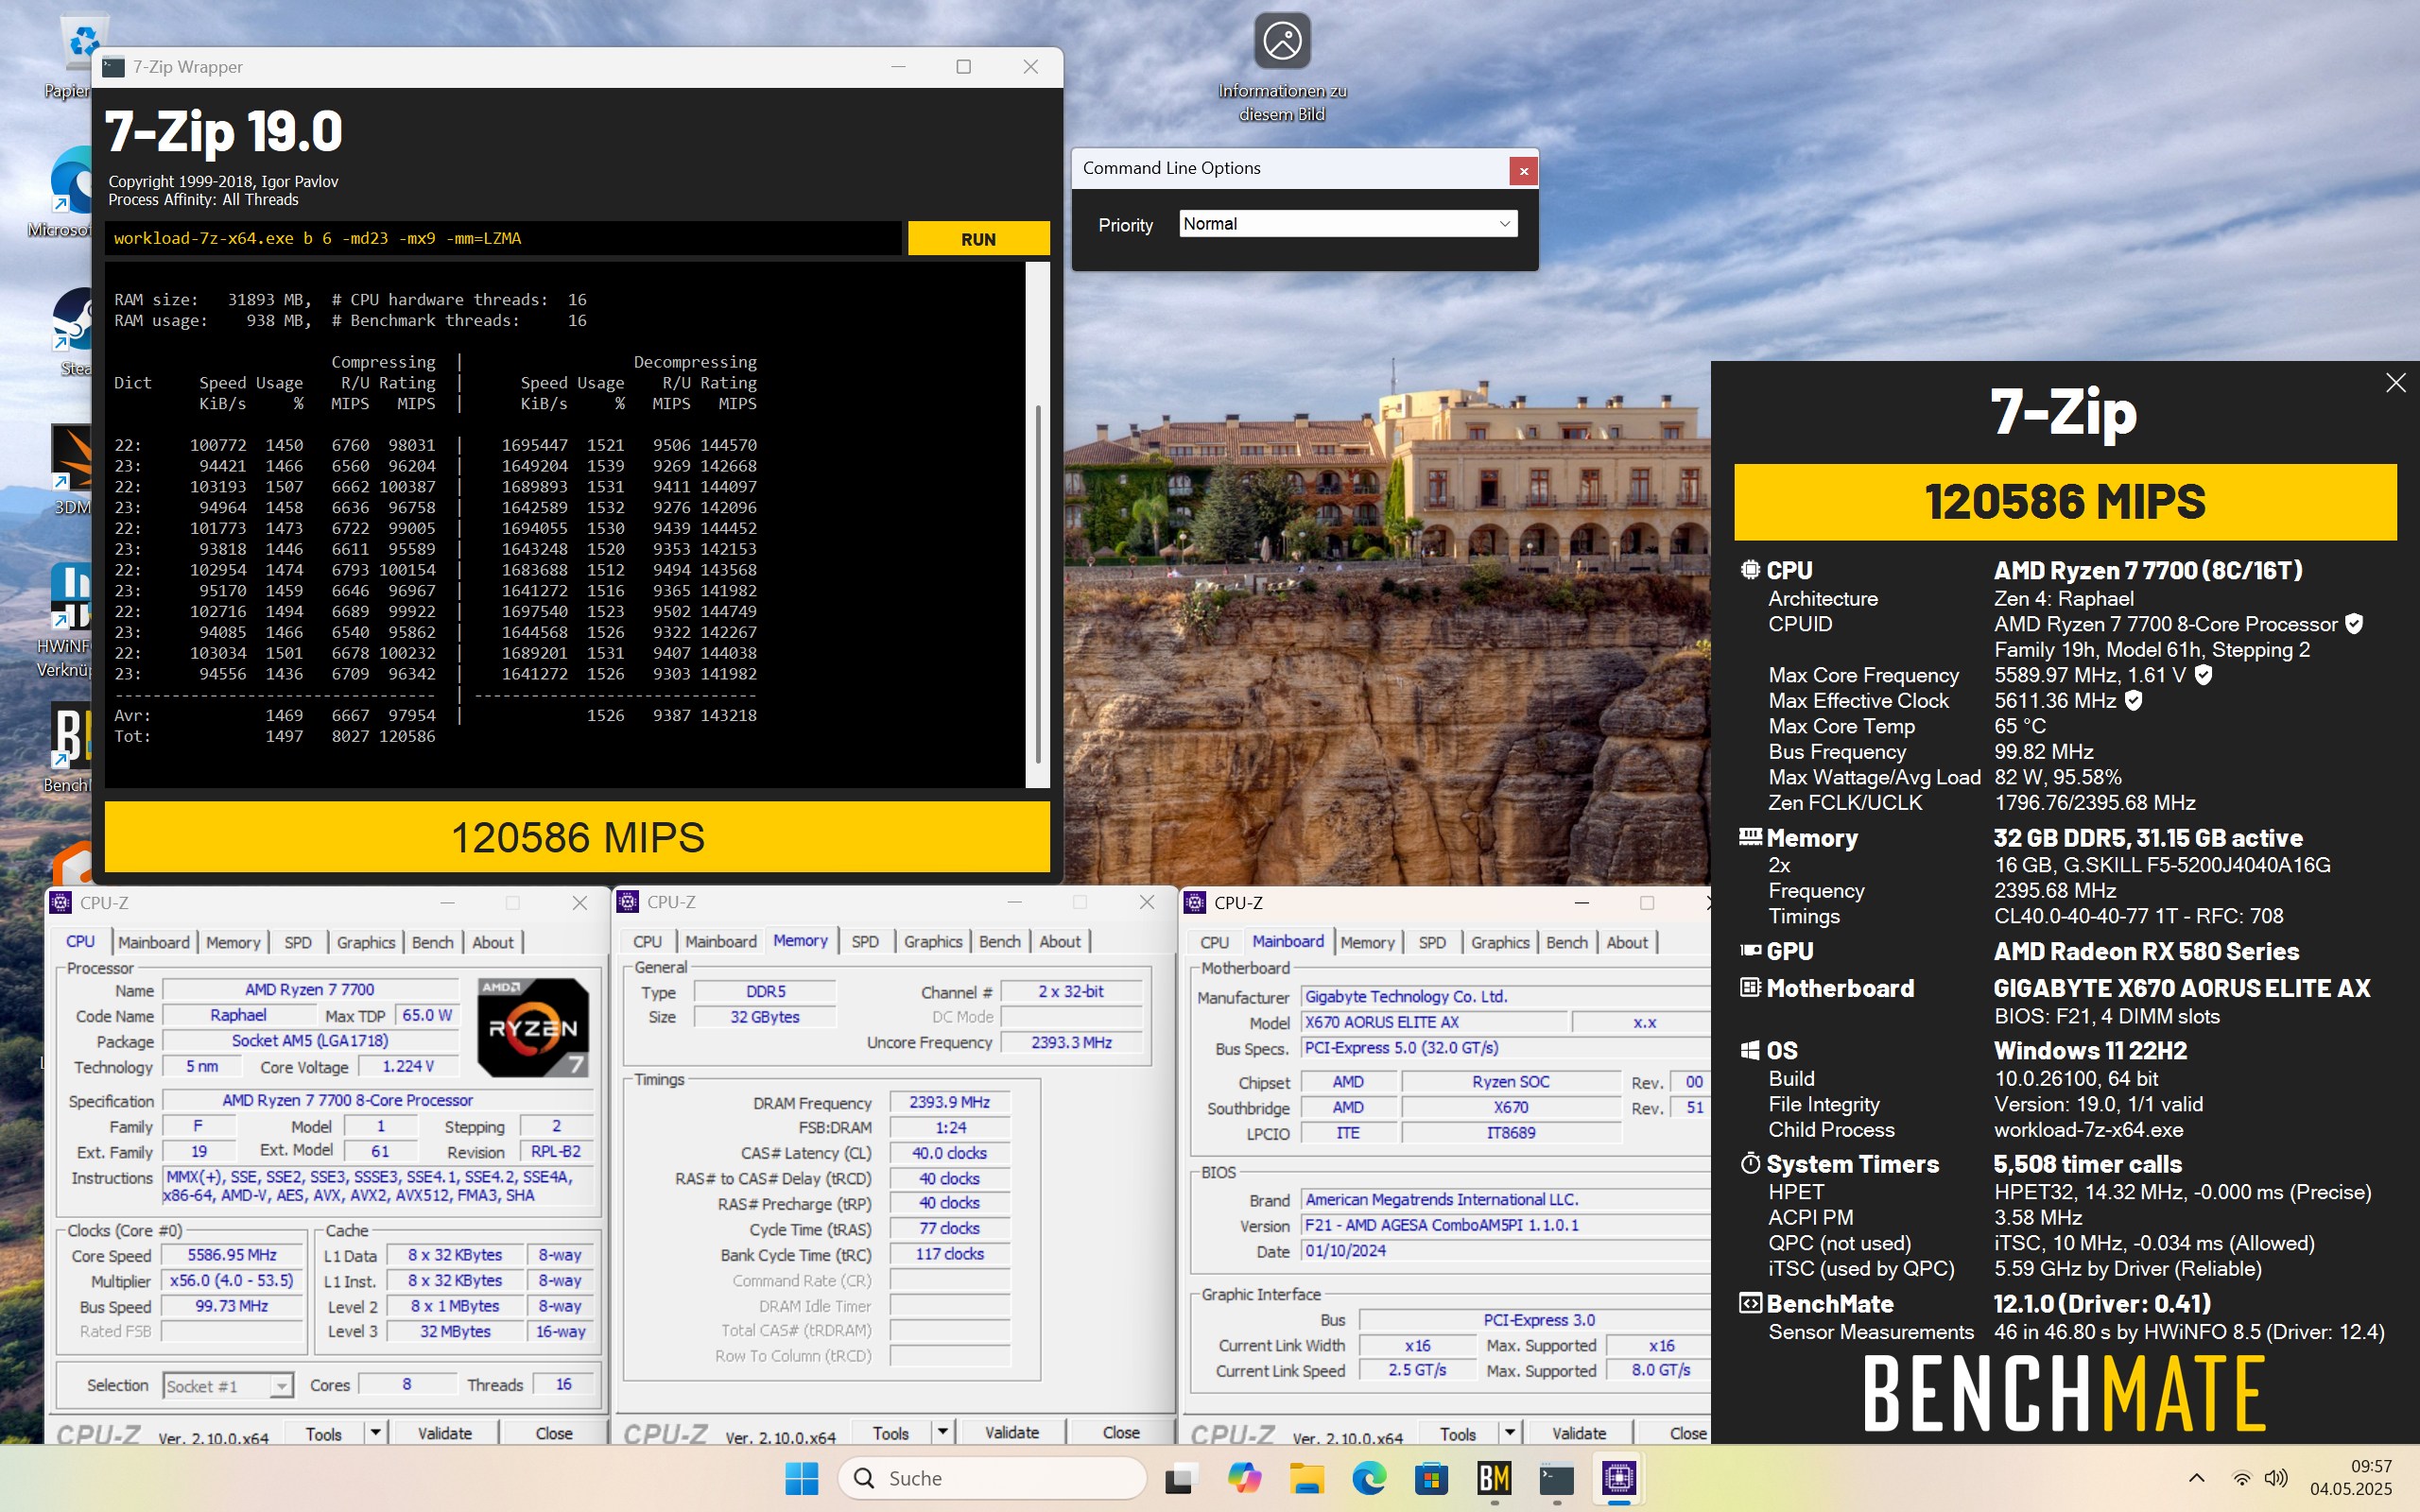Click the Core Speed value 5586.95 MHz

(232, 1255)
